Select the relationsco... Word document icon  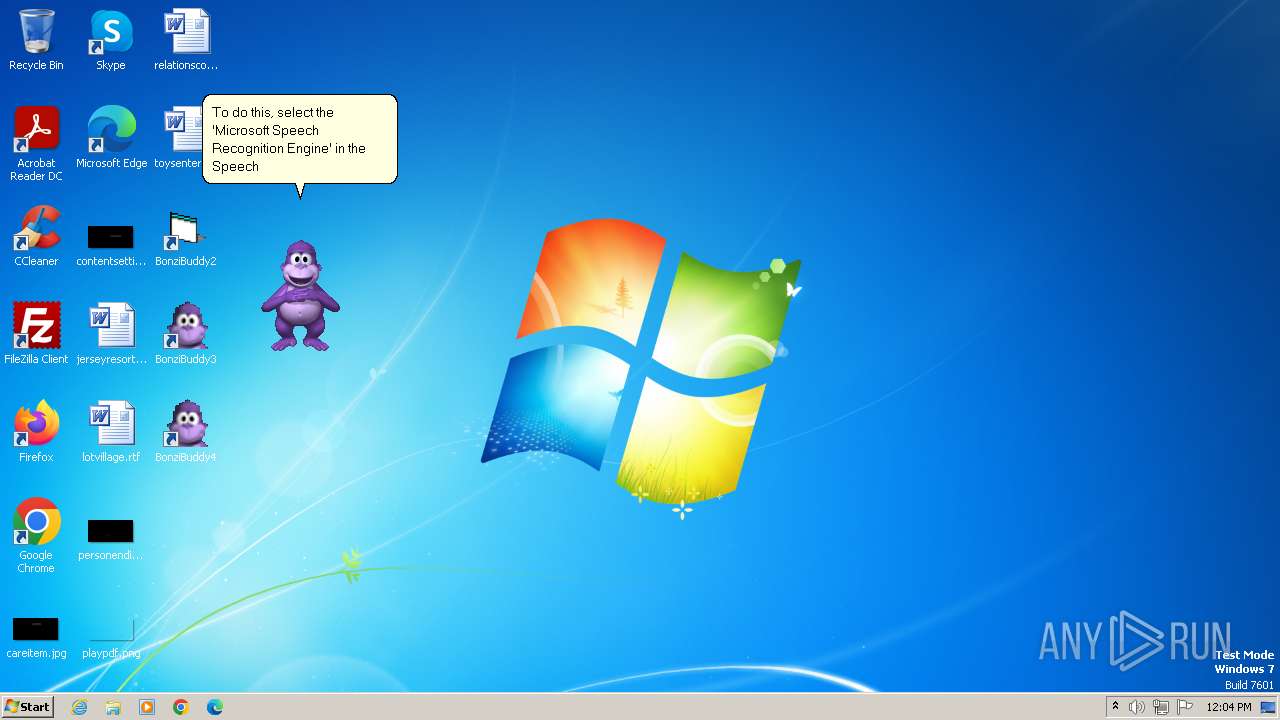tap(186, 40)
